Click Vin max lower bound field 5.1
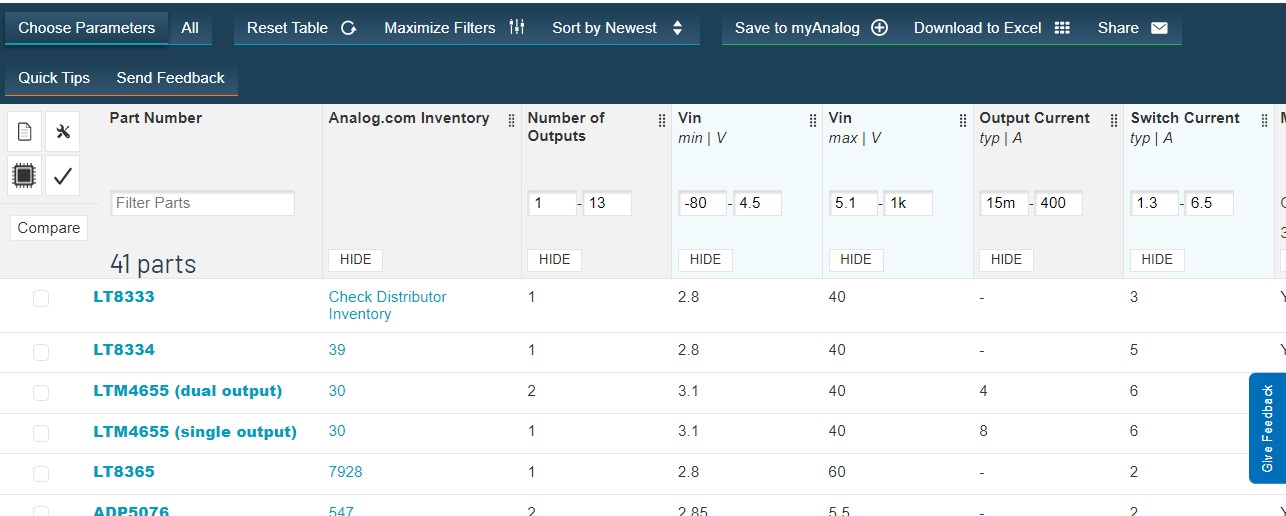Screen dimensions: 1286x516 pos(853,203)
